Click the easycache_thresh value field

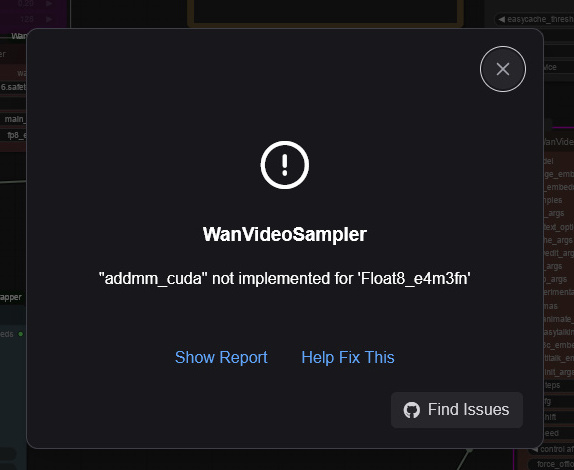pyautogui.click(x=534, y=19)
